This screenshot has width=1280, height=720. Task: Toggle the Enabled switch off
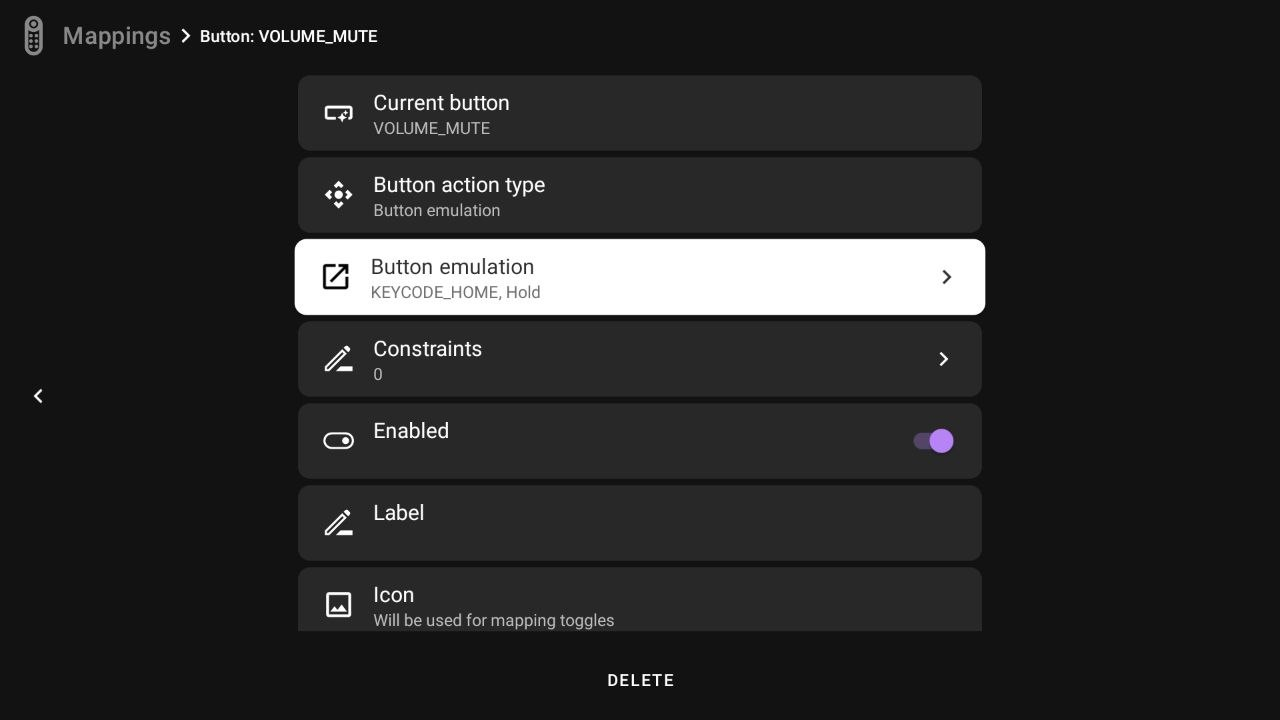point(933,441)
